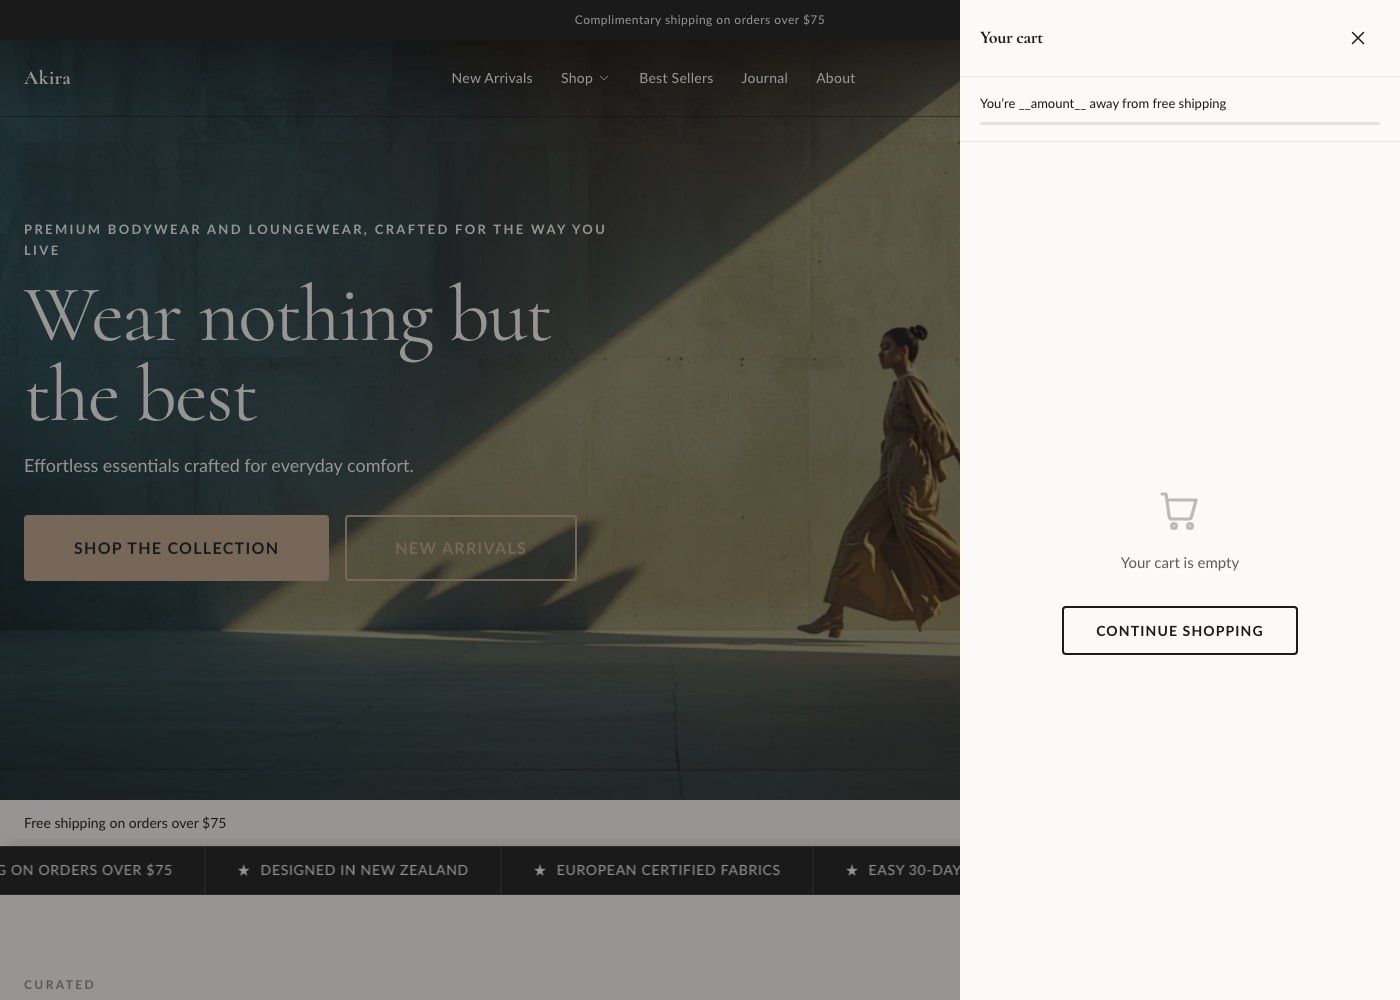Click 'Your cart is empty' text

[1179, 563]
